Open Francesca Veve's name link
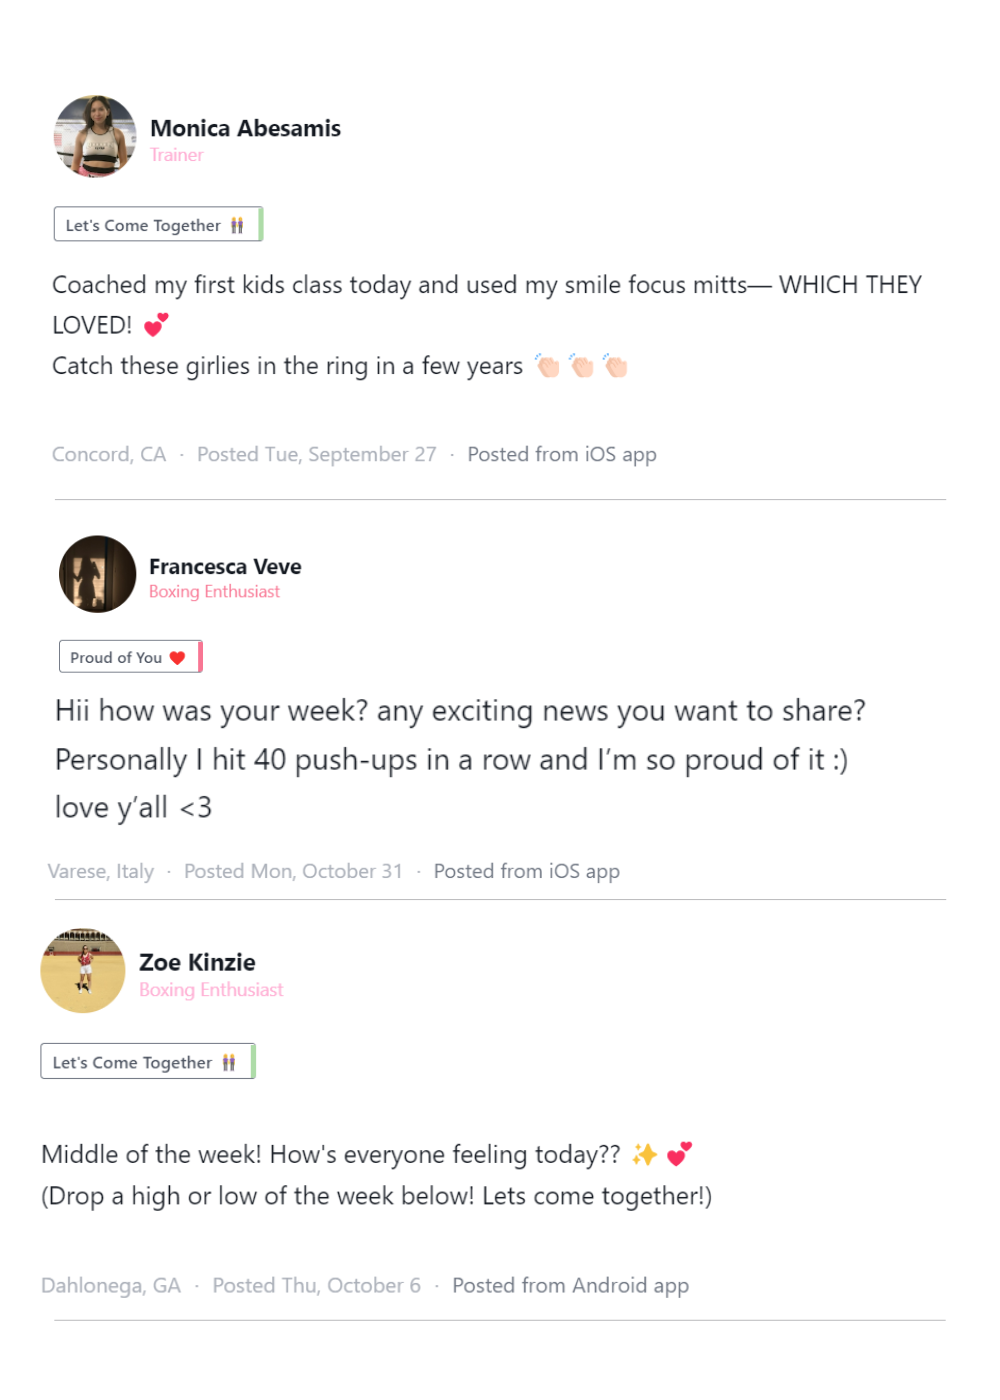 click(225, 567)
